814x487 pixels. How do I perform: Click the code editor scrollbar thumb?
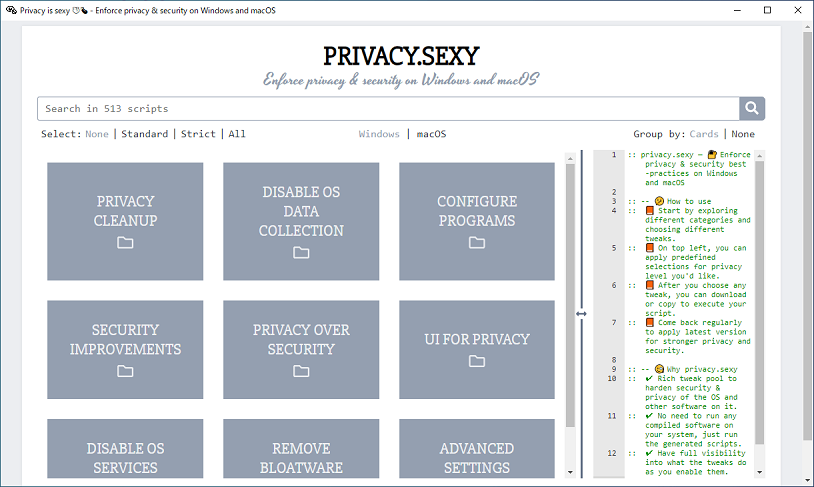coord(759,303)
